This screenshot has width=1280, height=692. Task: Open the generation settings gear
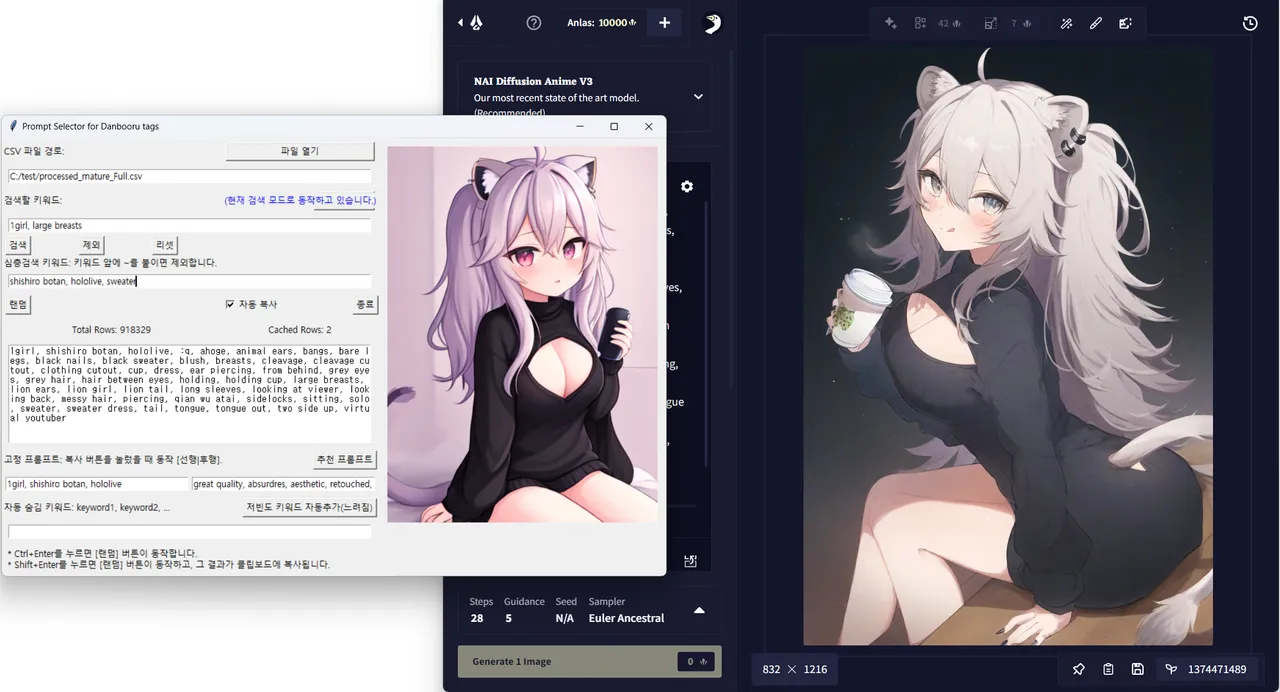point(687,186)
